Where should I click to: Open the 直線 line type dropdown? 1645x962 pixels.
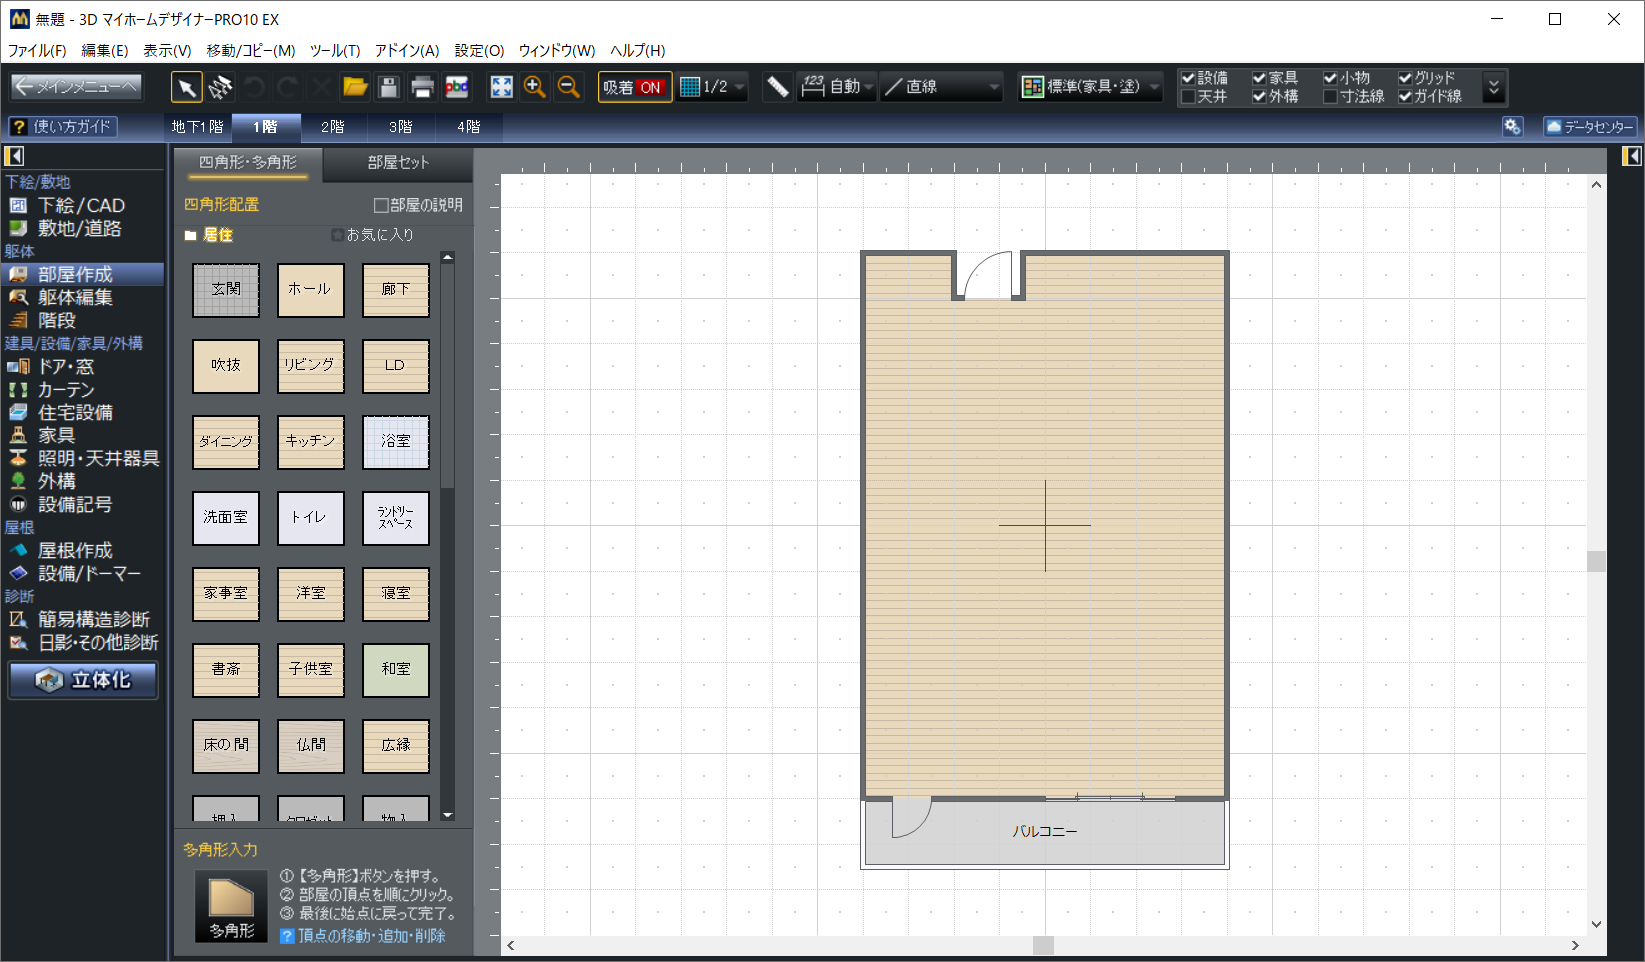[942, 88]
